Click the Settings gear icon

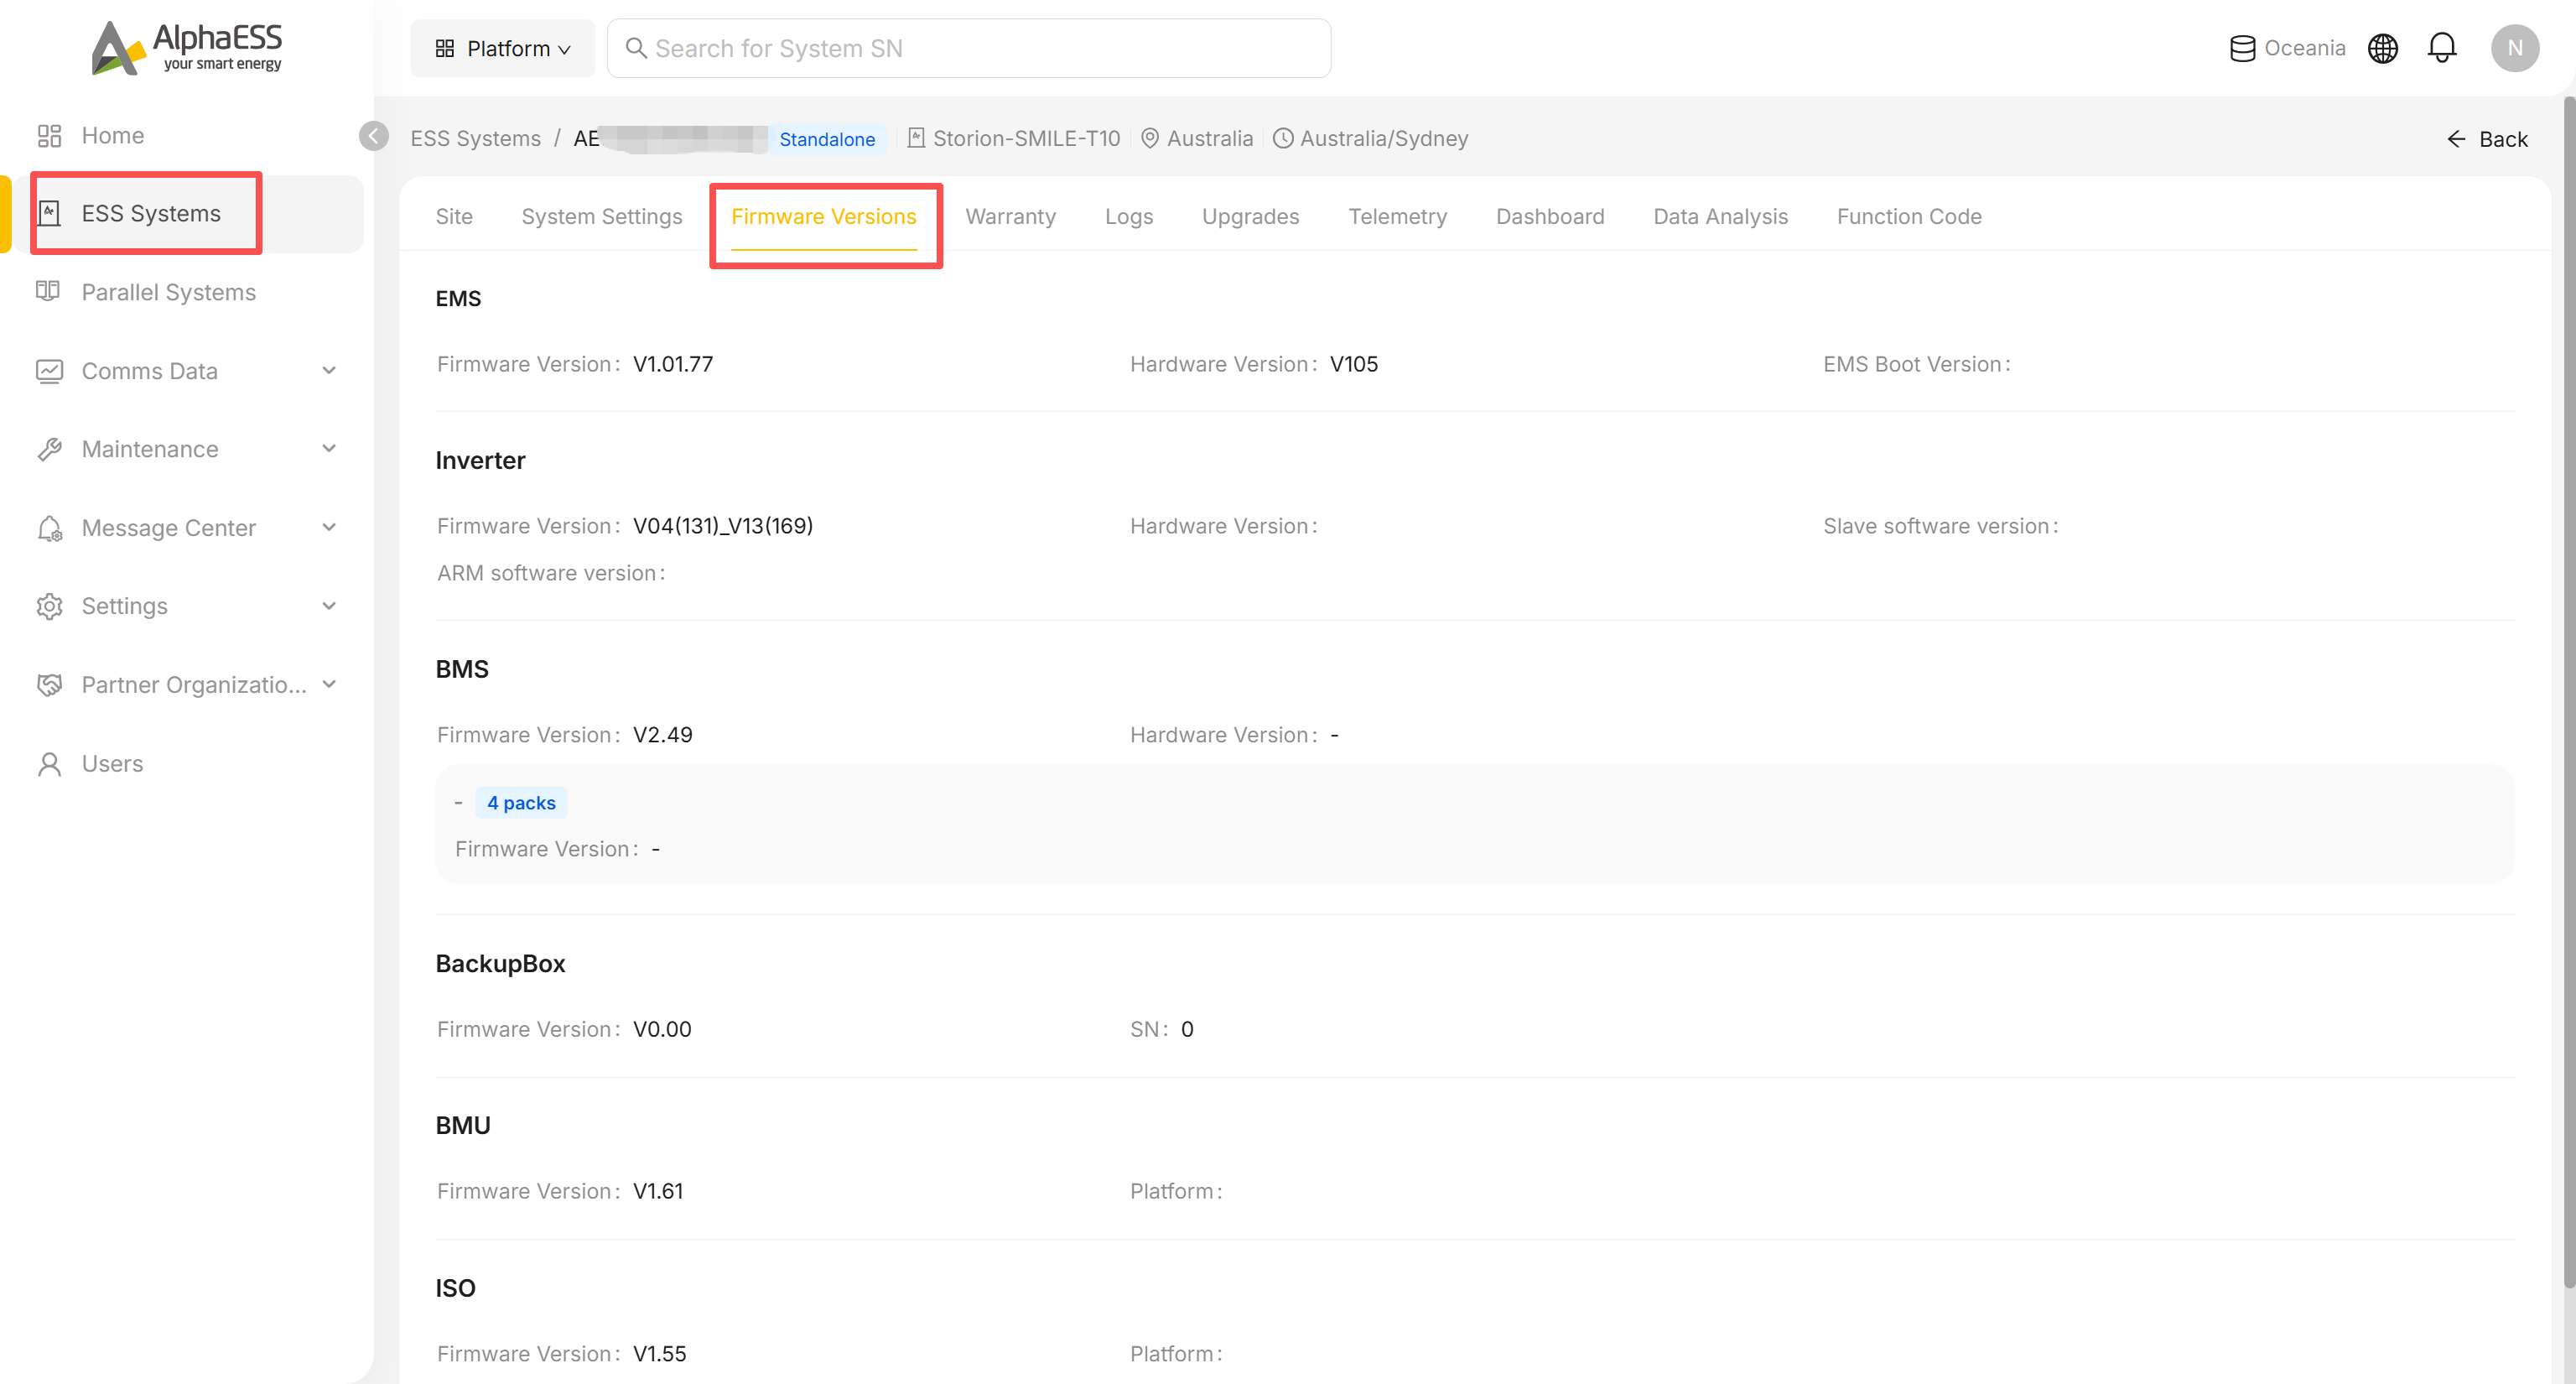click(49, 606)
